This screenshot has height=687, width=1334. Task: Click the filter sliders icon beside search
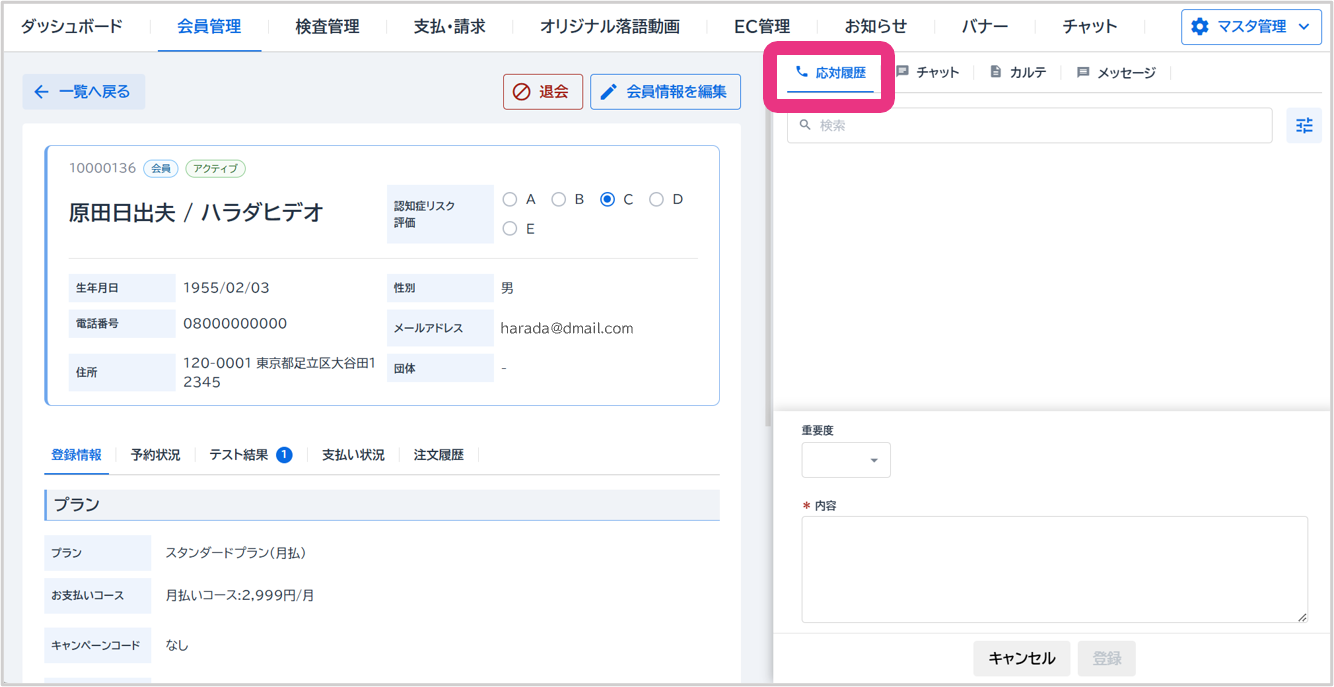[1303, 125]
